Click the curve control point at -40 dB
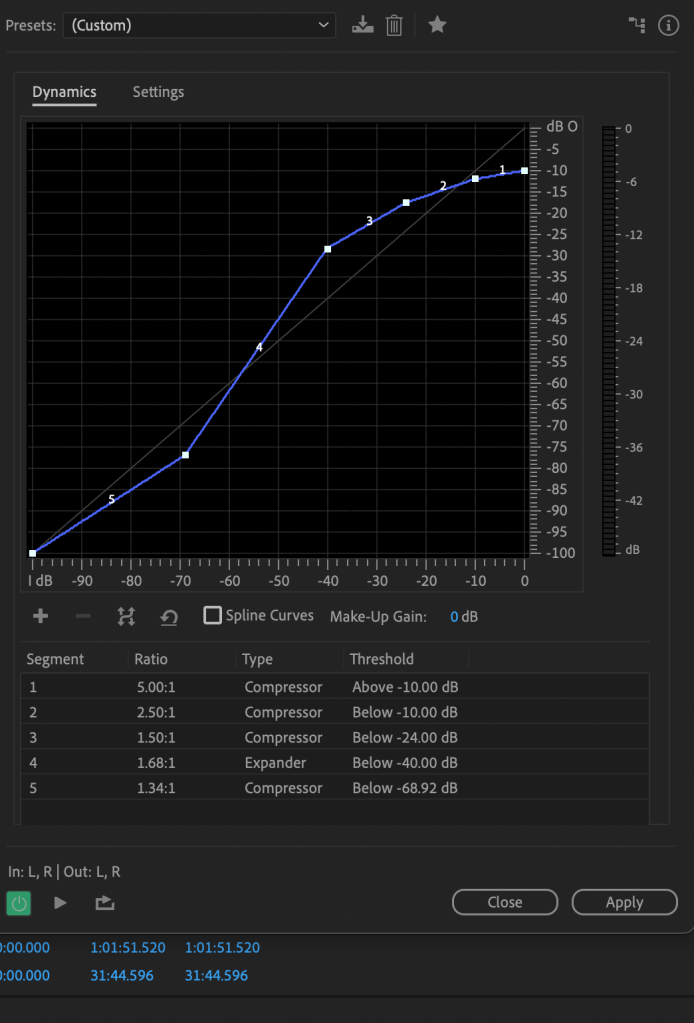The width and height of the screenshot is (694, 1023). 327,249
